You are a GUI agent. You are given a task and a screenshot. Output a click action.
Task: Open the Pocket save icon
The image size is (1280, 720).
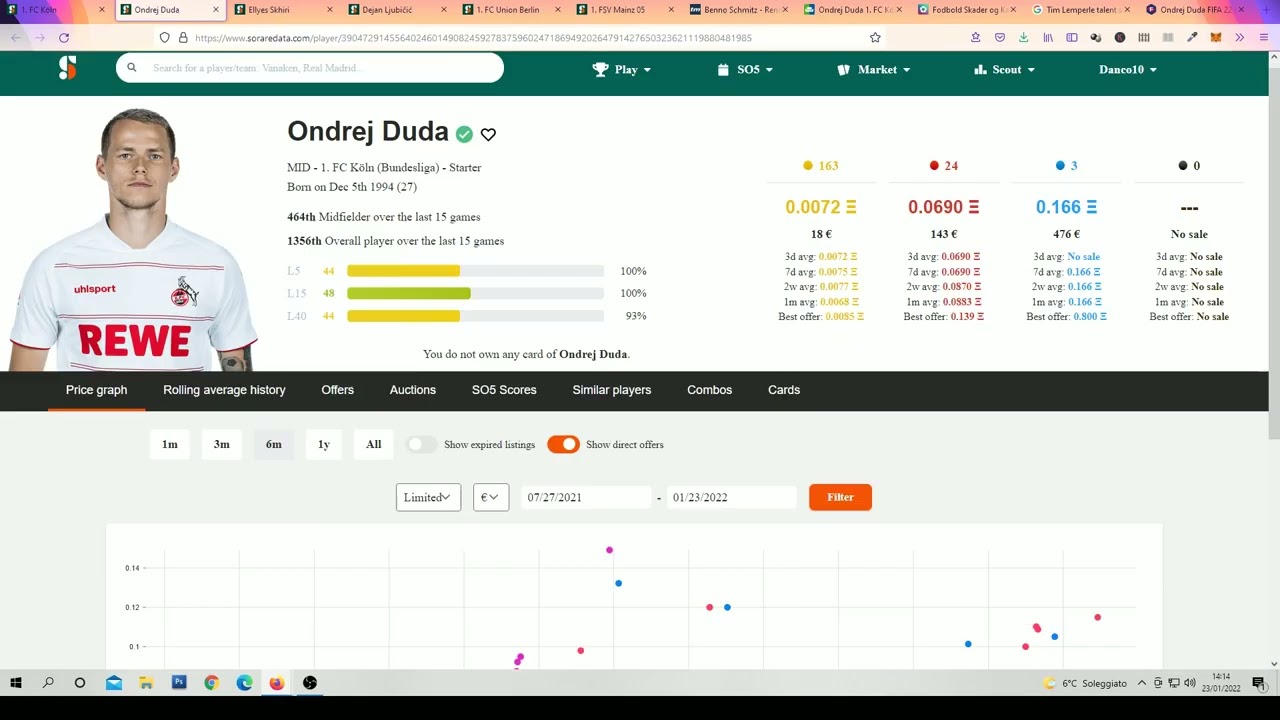coord(999,37)
